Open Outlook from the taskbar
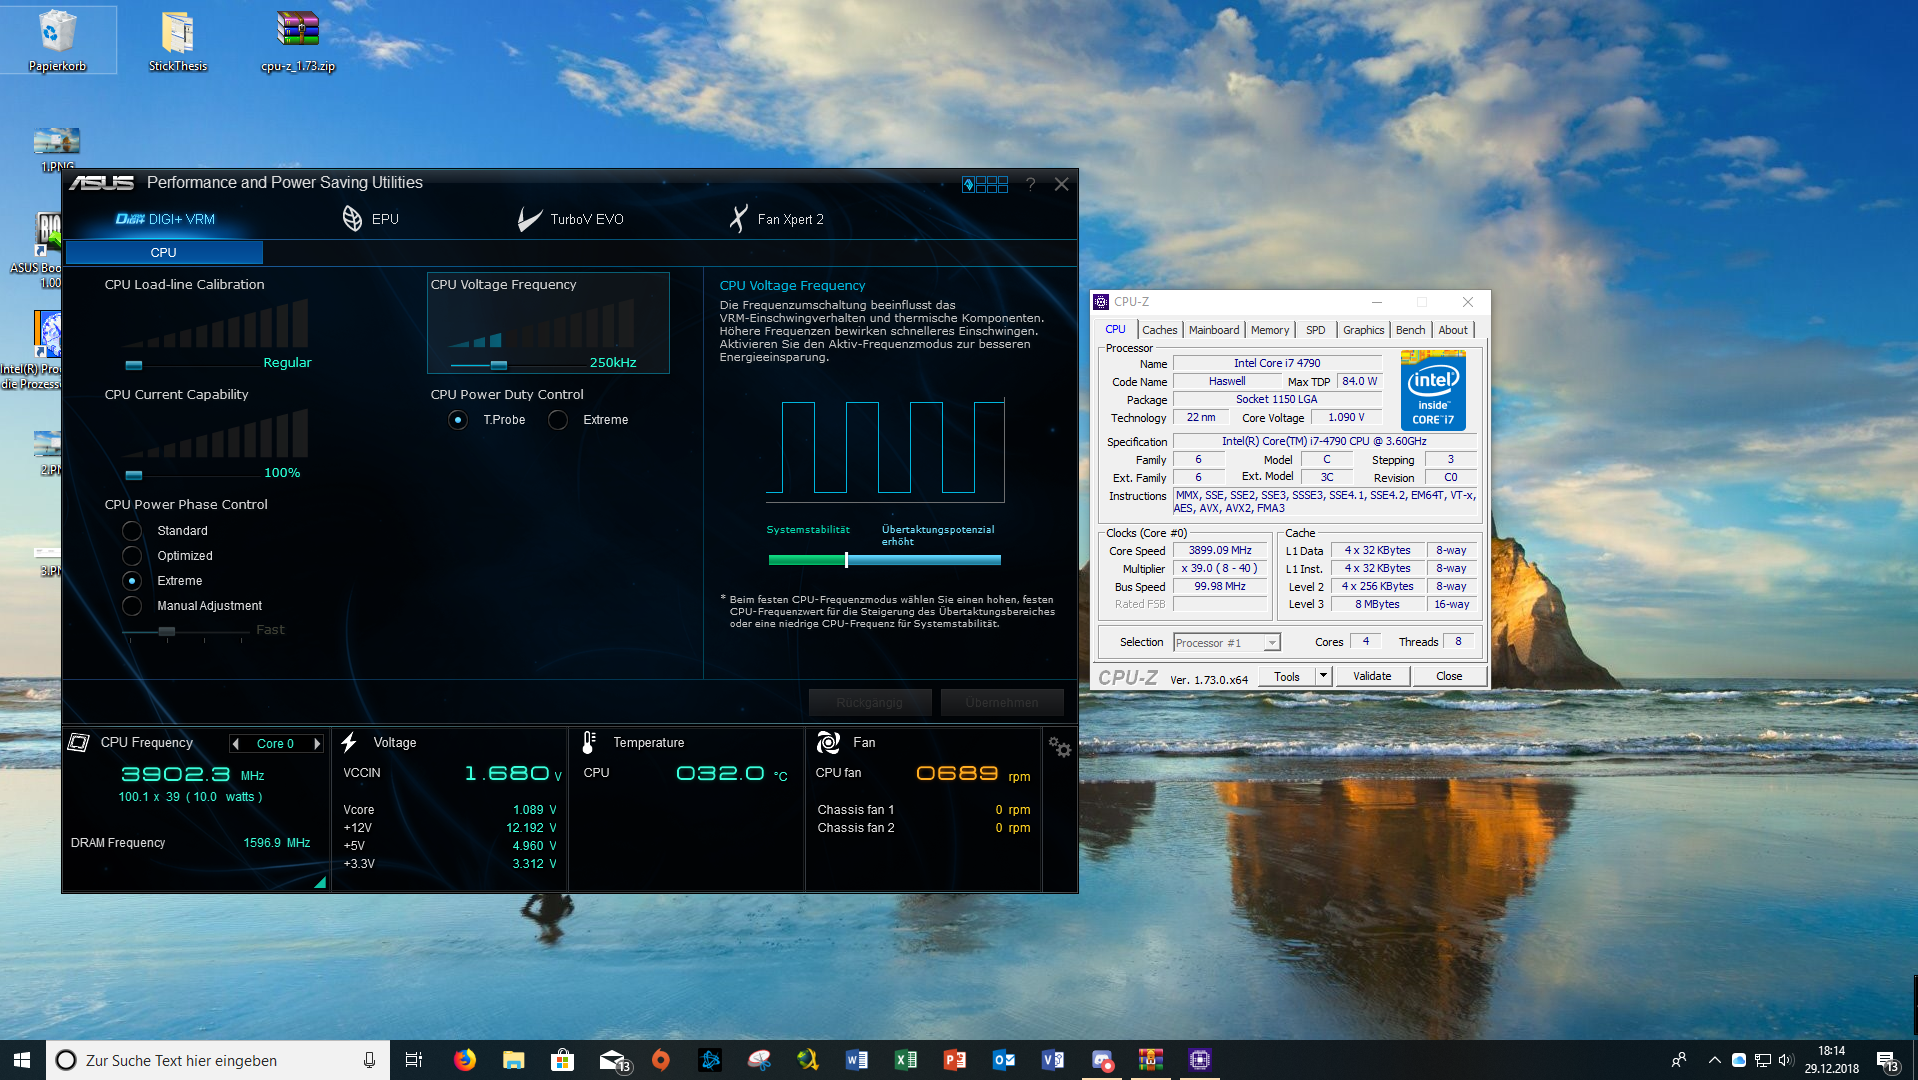This screenshot has height=1080, width=1918. coord(1004,1060)
